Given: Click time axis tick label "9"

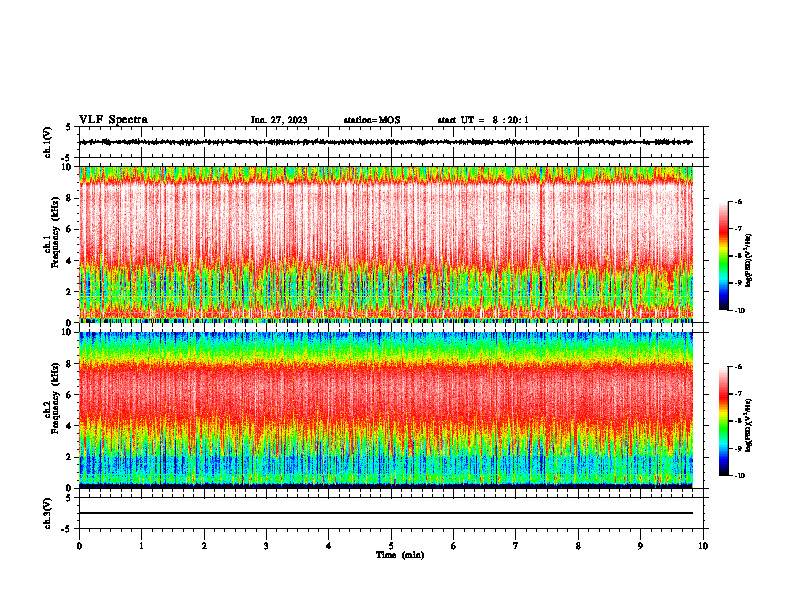Looking at the screenshot, I should 640,546.
